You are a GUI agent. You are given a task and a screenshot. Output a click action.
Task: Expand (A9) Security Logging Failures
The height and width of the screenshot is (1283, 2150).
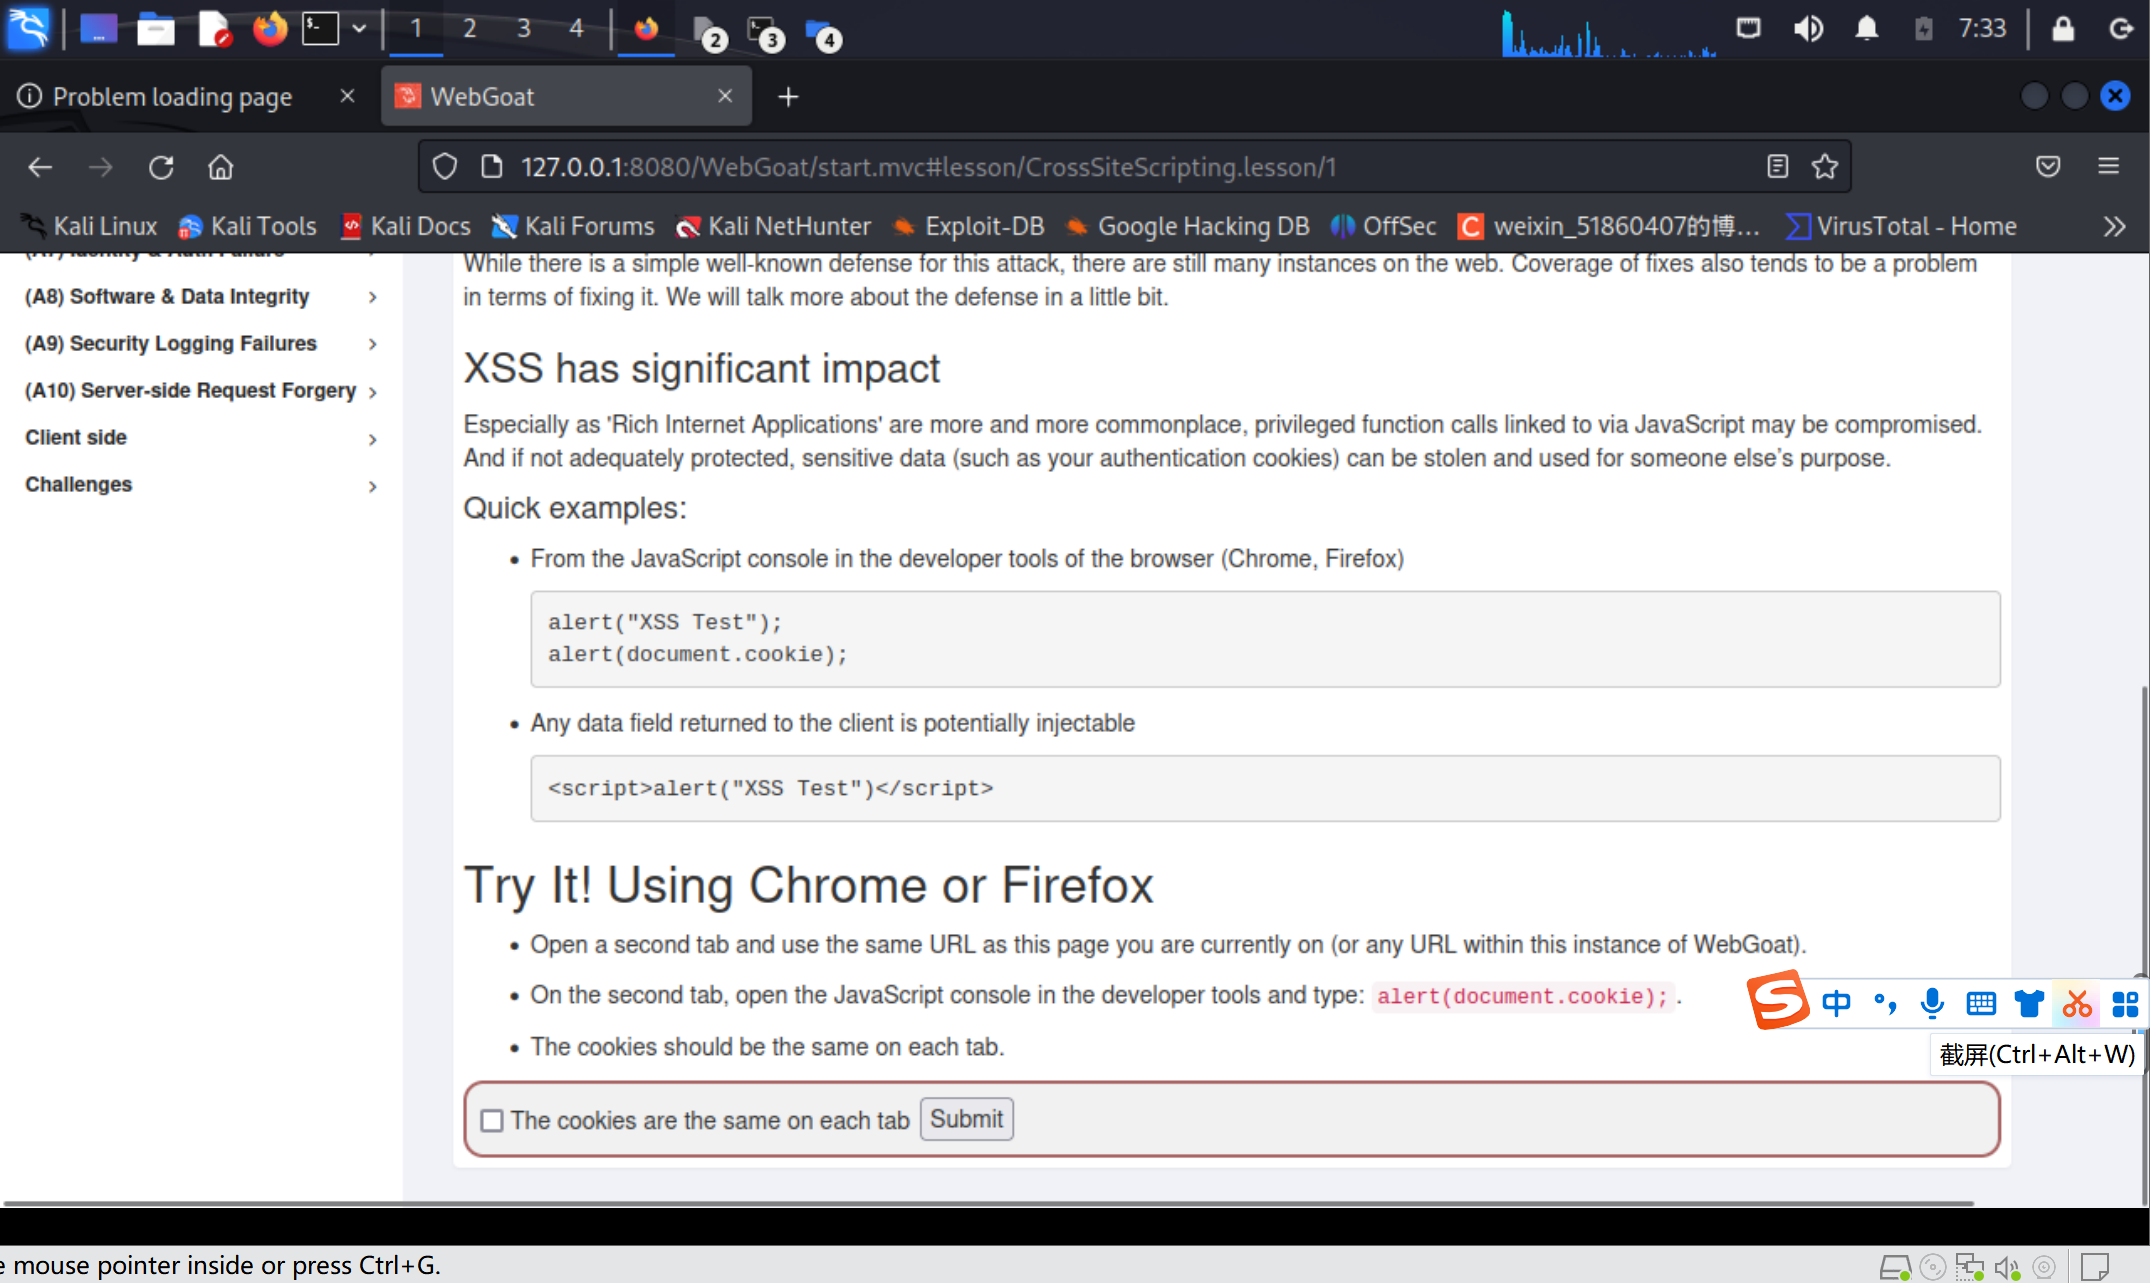(200, 344)
